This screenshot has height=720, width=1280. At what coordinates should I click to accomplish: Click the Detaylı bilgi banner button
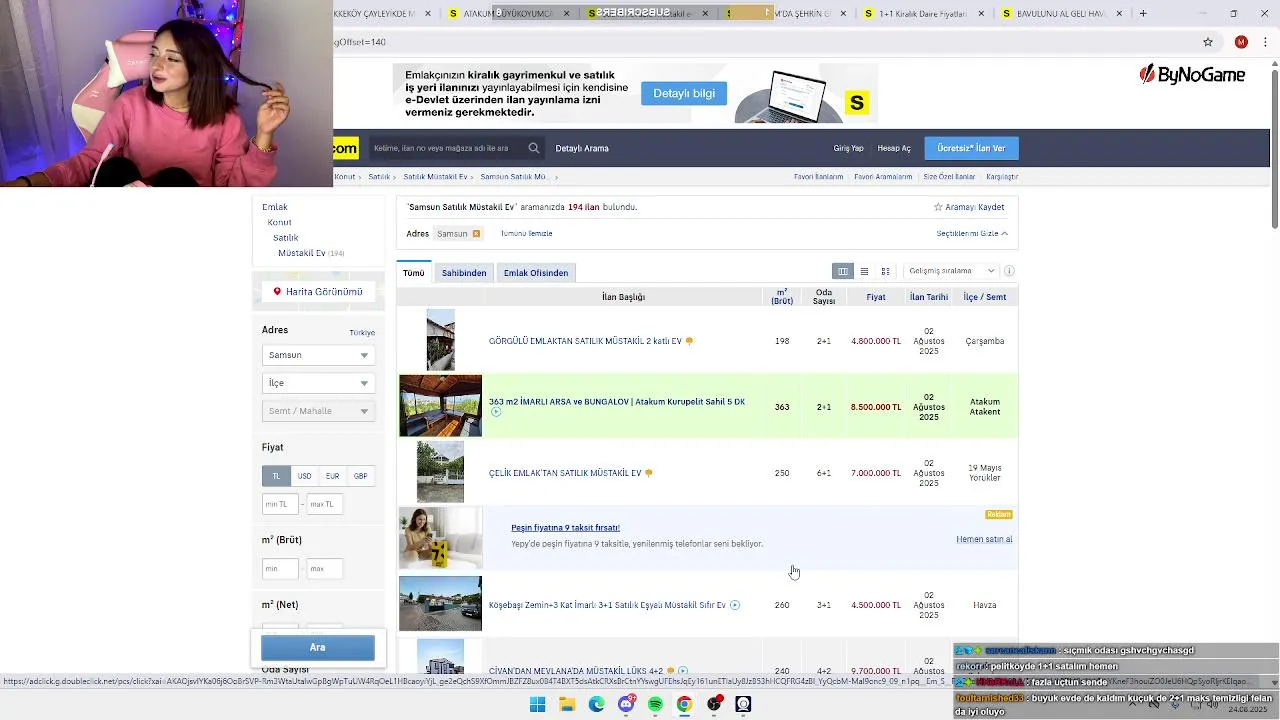(684, 93)
